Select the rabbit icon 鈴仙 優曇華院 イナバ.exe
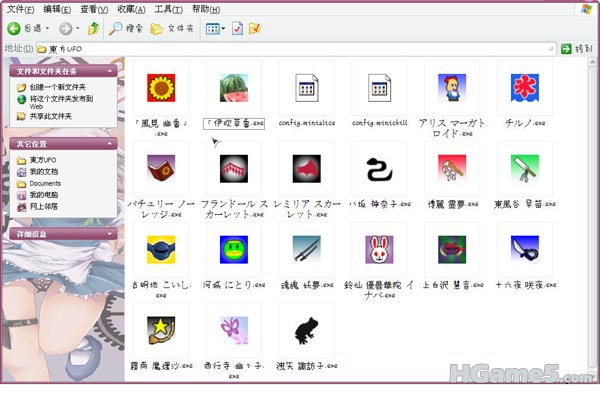 (x=379, y=250)
